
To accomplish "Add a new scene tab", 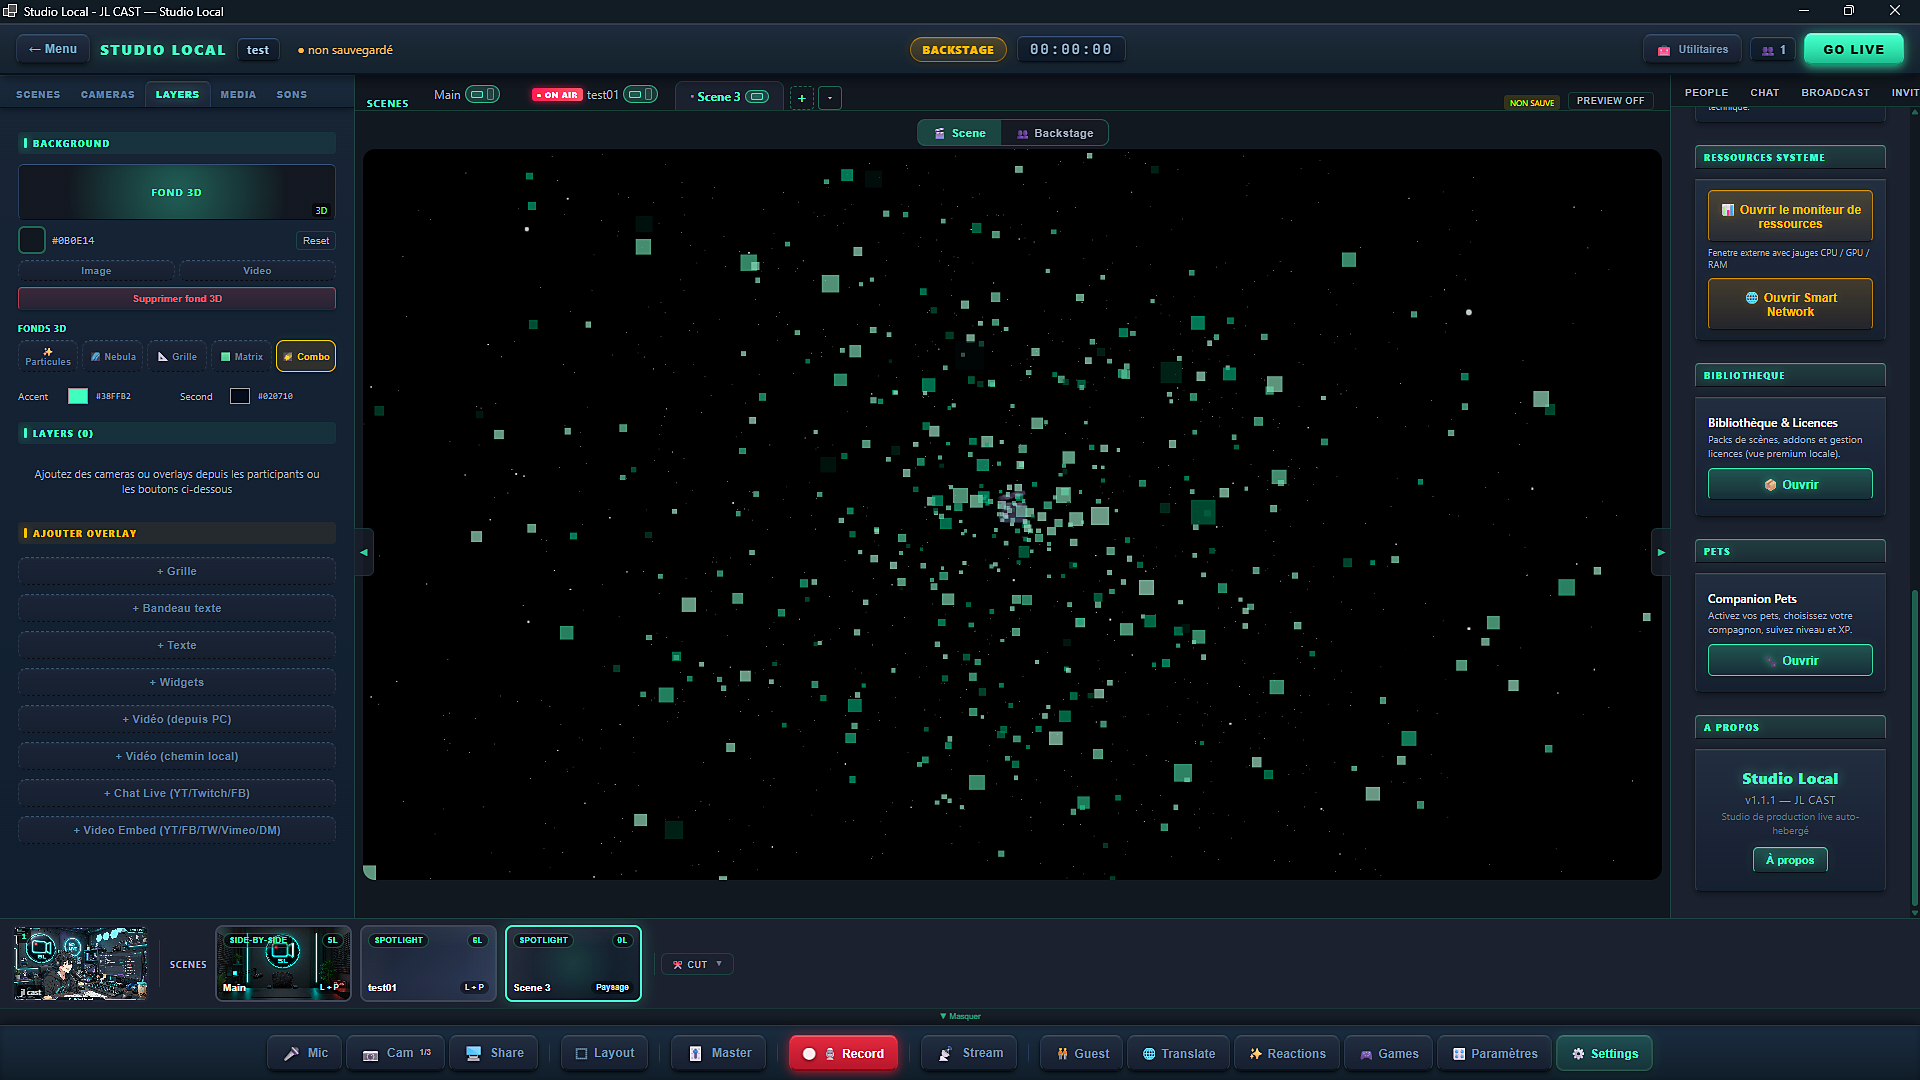I will pyautogui.click(x=801, y=98).
